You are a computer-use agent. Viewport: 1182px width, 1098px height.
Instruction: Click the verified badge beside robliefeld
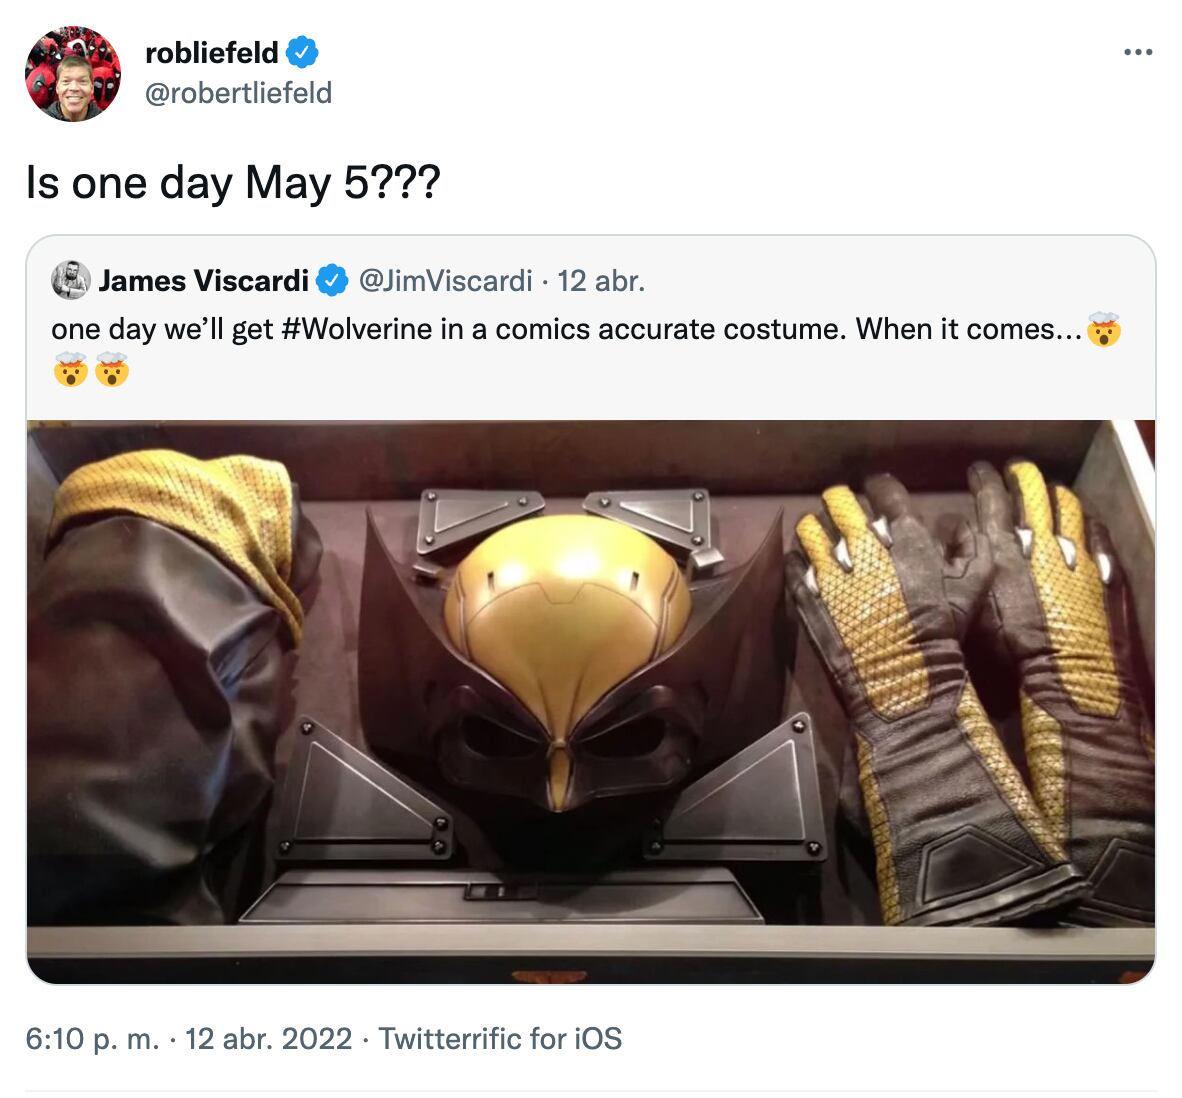(303, 52)
